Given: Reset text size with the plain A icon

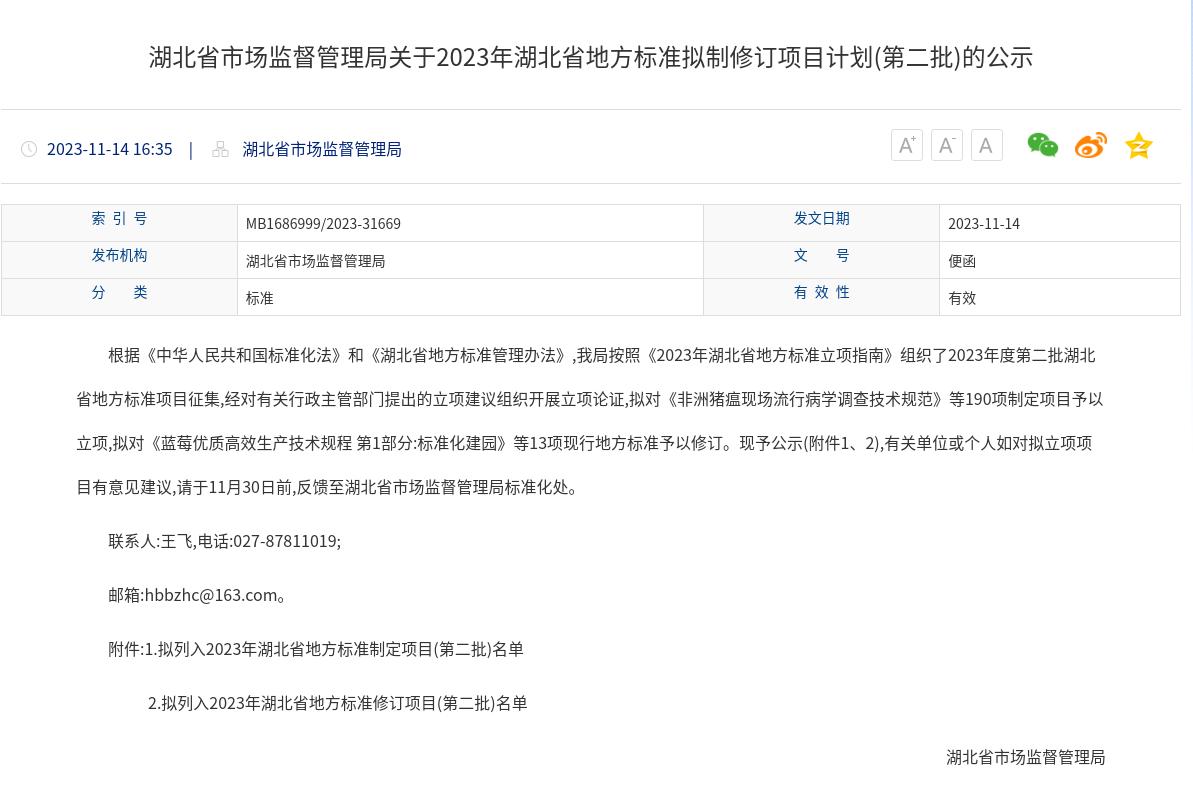Looking at the screenshot, I should pos(986,146).
